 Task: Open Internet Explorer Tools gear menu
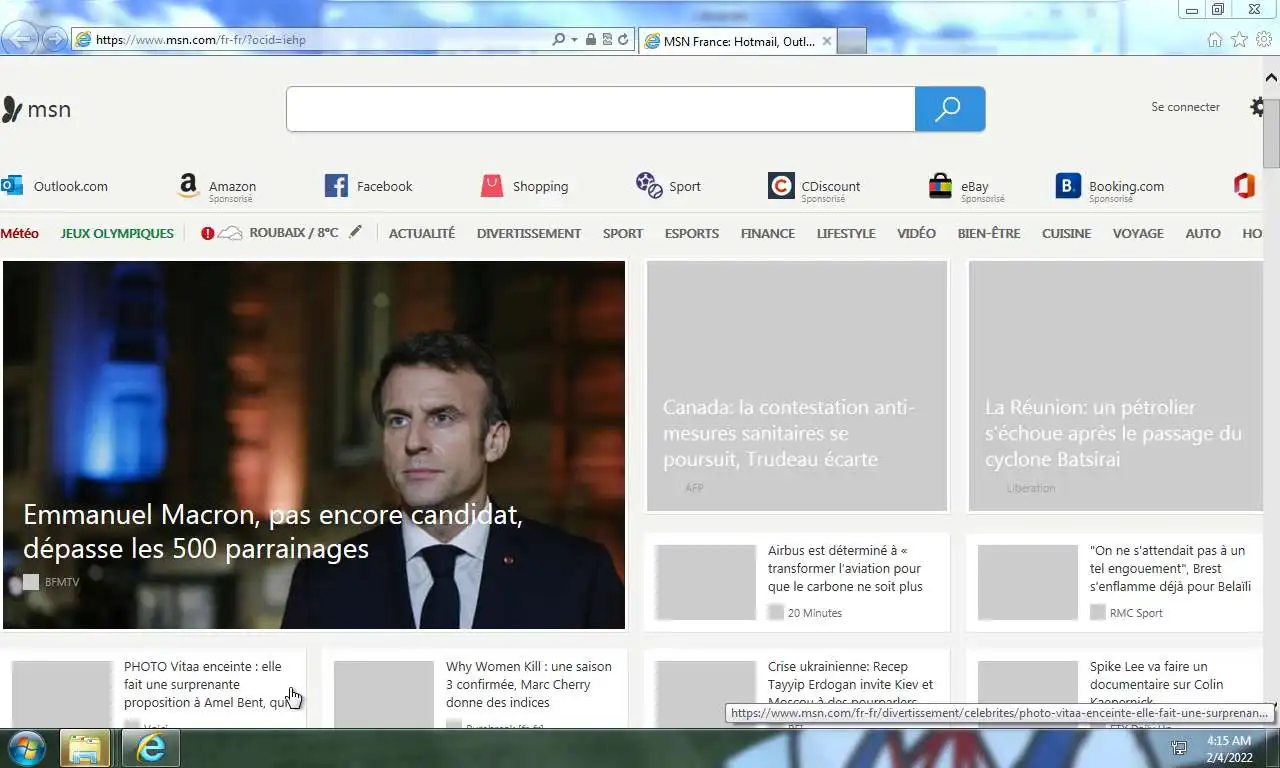[1264, 40]
